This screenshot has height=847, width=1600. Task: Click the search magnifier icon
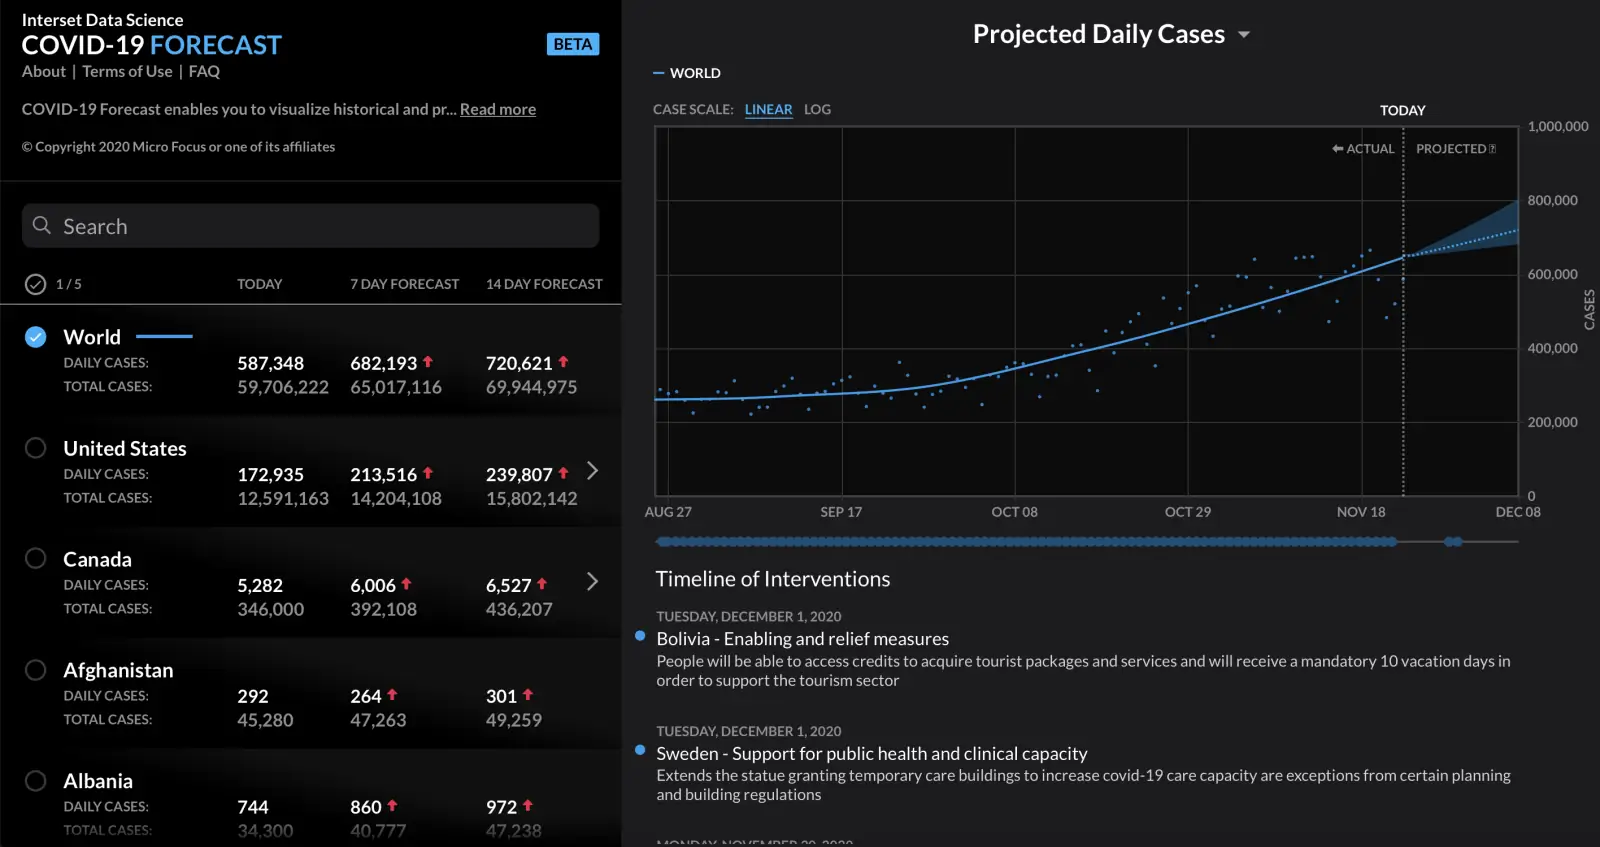(x=41, y=226)
